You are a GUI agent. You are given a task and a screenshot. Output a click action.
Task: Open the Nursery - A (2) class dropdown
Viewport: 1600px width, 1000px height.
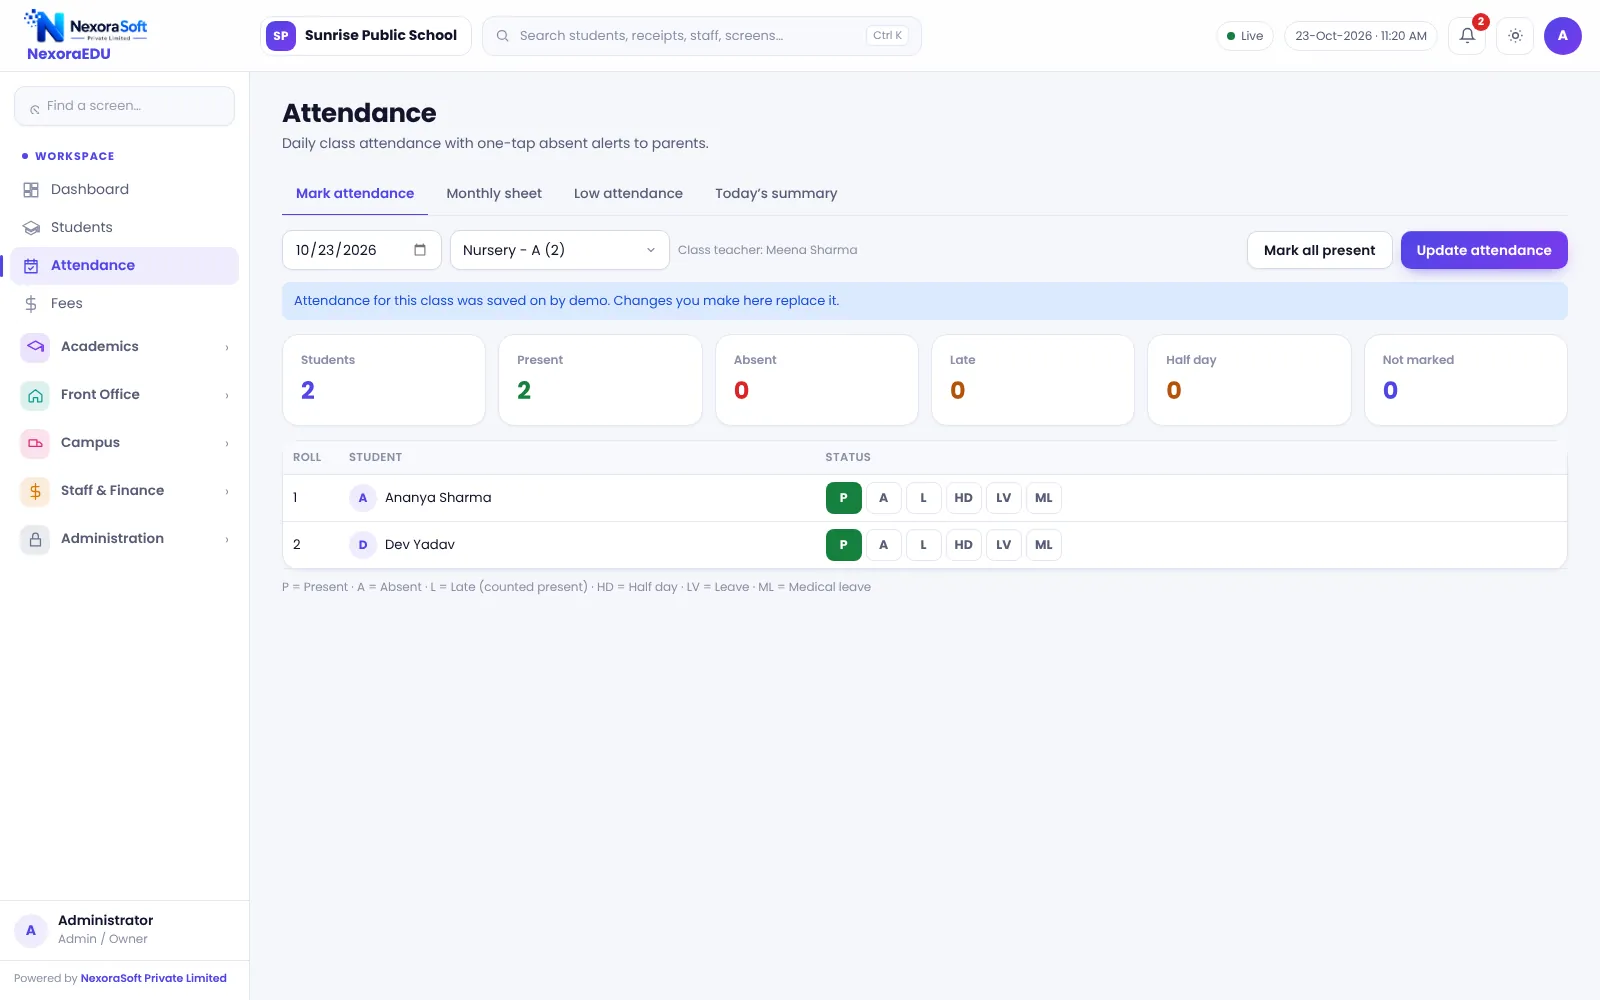coord(559,250)
